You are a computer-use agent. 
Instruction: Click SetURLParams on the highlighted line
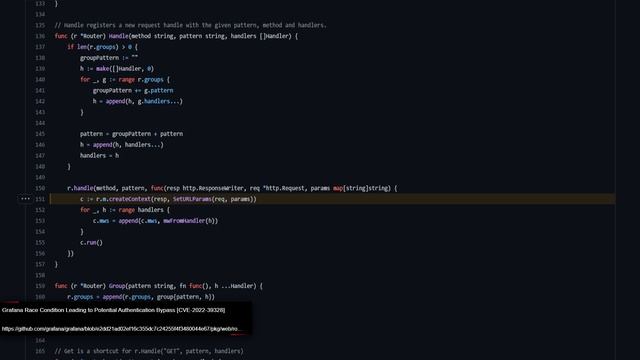[x=192, y=199]
